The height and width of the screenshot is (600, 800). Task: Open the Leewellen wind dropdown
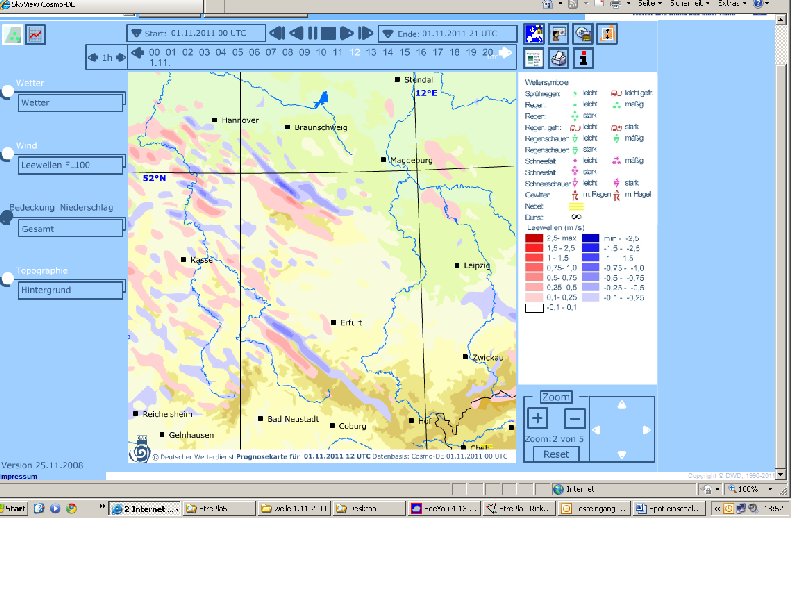(71, 165)
